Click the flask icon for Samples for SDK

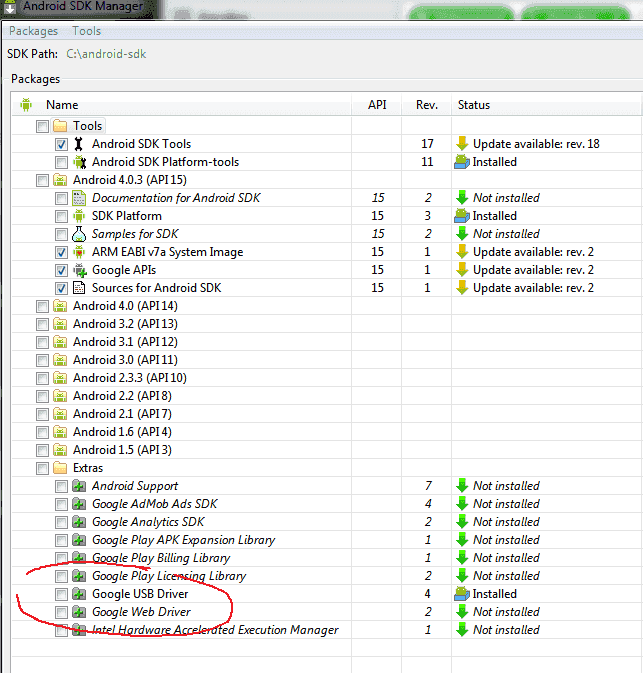tap(79, 234)
